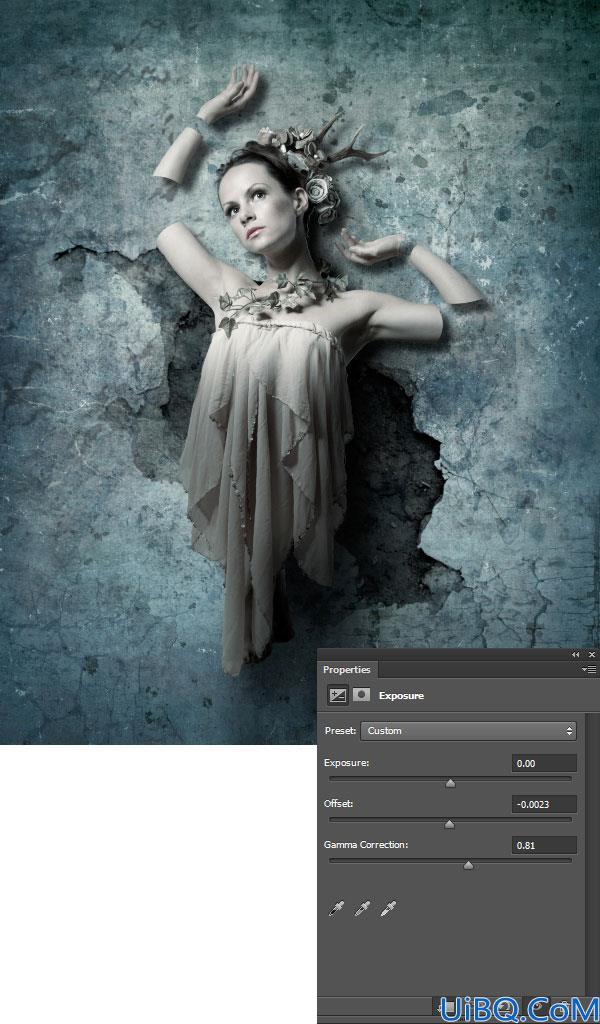The width and height of the screenshot is (600, 1024).
Task: Collapse the panel with double arrows
Action: [575, 654]
